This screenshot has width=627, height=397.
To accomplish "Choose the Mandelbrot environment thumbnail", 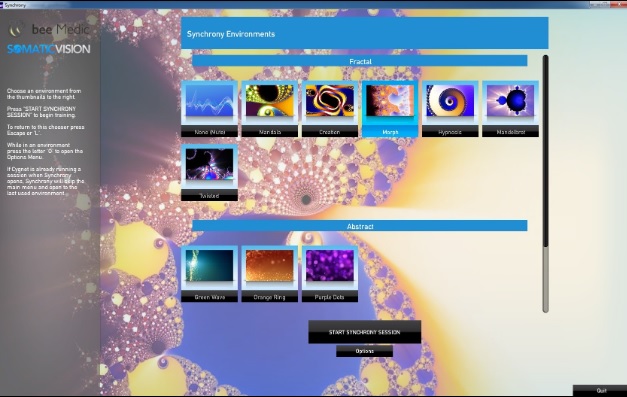I will click(510, 109).
